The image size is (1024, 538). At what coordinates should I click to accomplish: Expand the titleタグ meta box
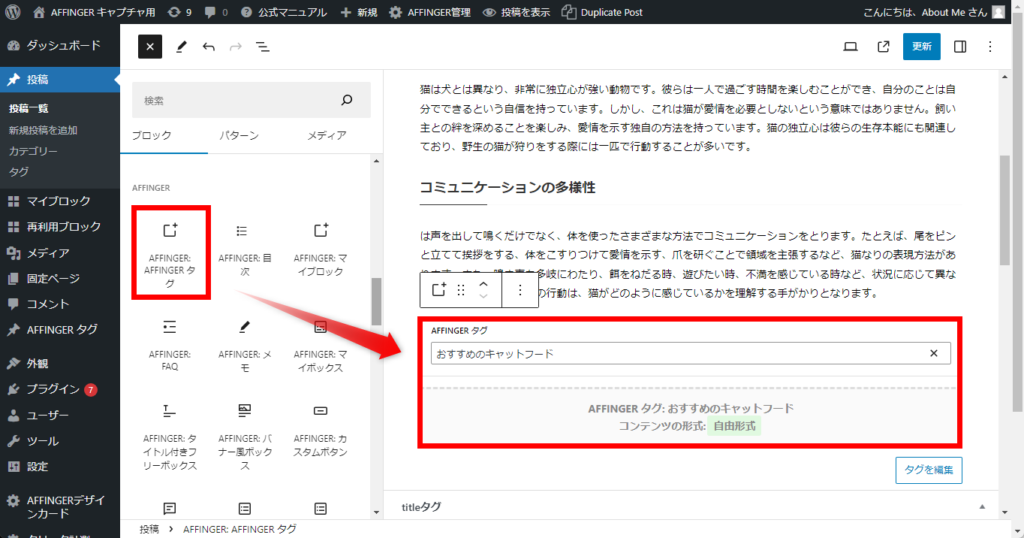[x=981, y=508]
